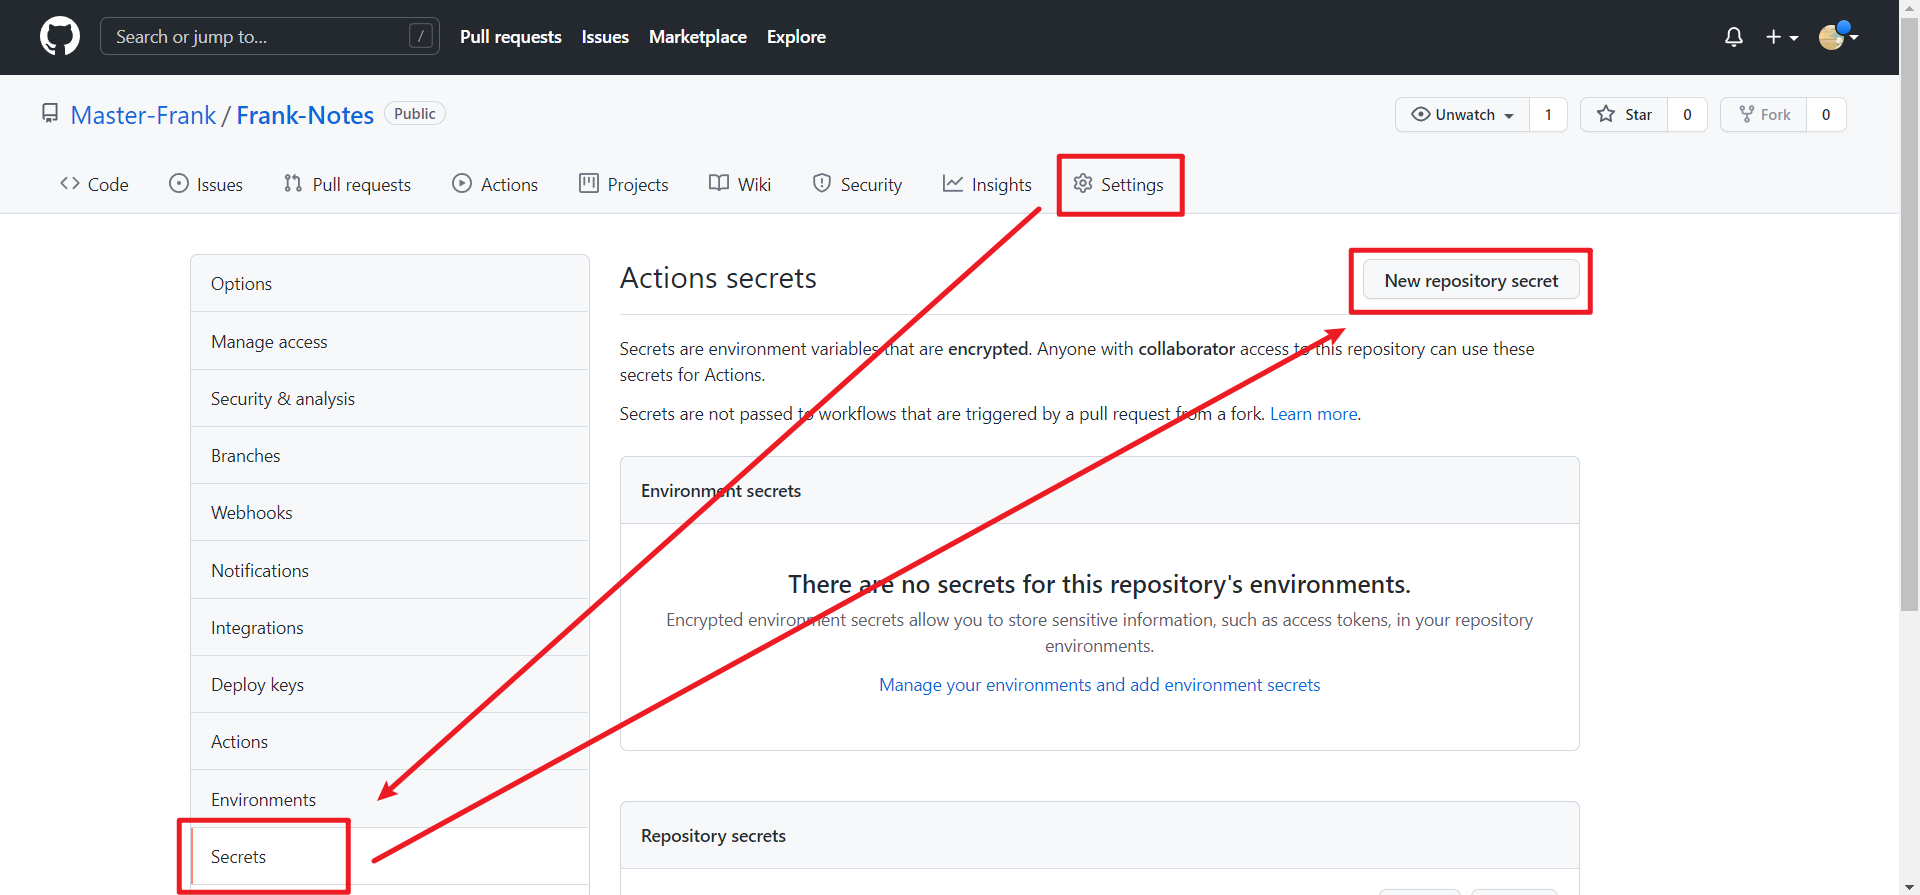Open Pull requests in top navigation
Screen dimensions: 1920x895
(511, 37)
